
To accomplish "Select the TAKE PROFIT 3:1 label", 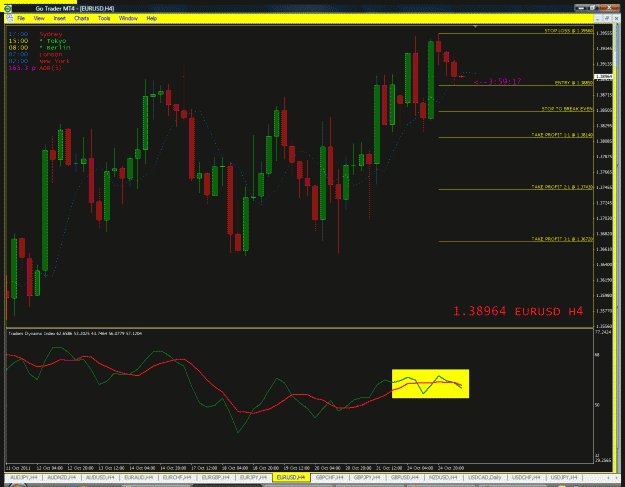I will coord(562,239).
